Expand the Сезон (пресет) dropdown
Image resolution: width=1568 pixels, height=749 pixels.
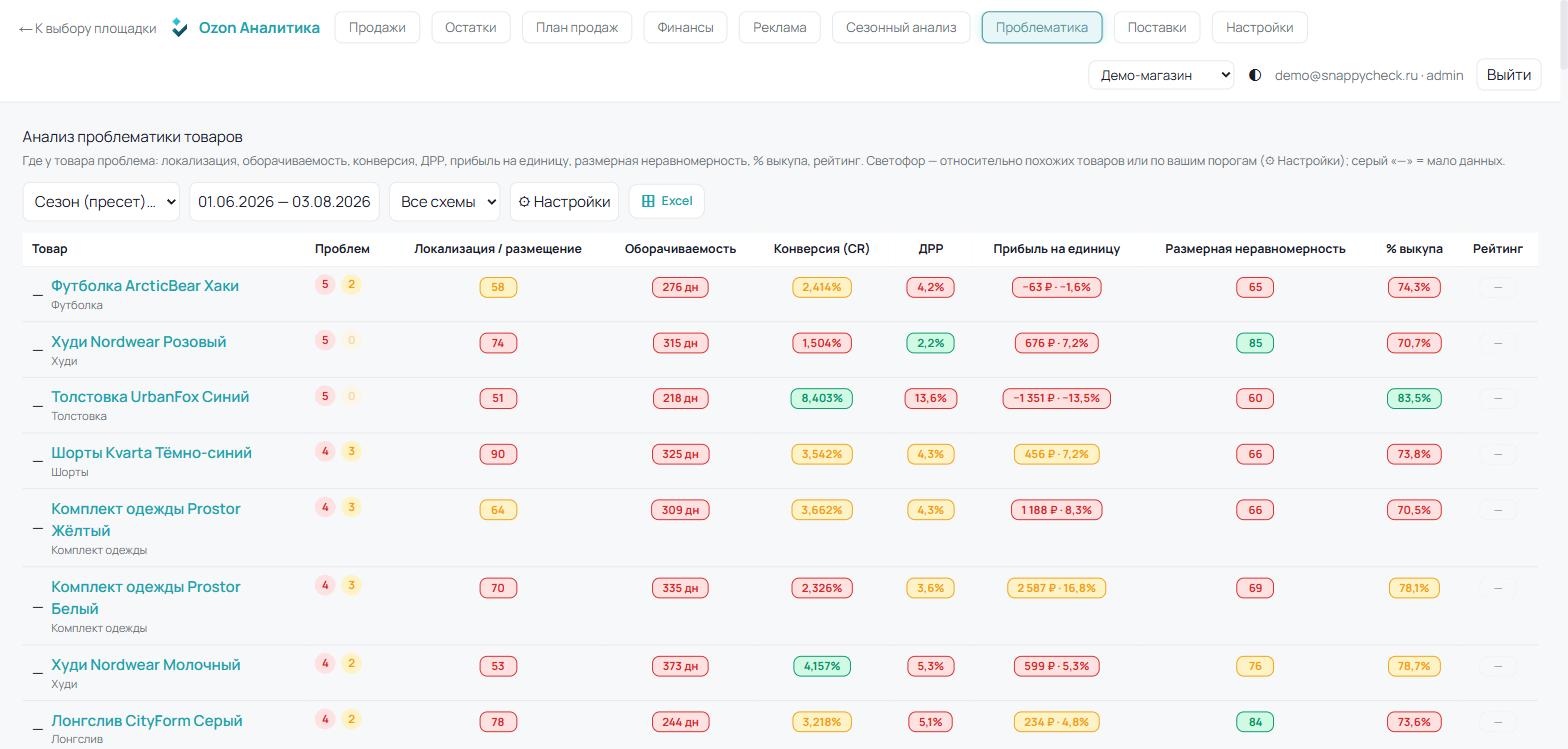[101, 202]
